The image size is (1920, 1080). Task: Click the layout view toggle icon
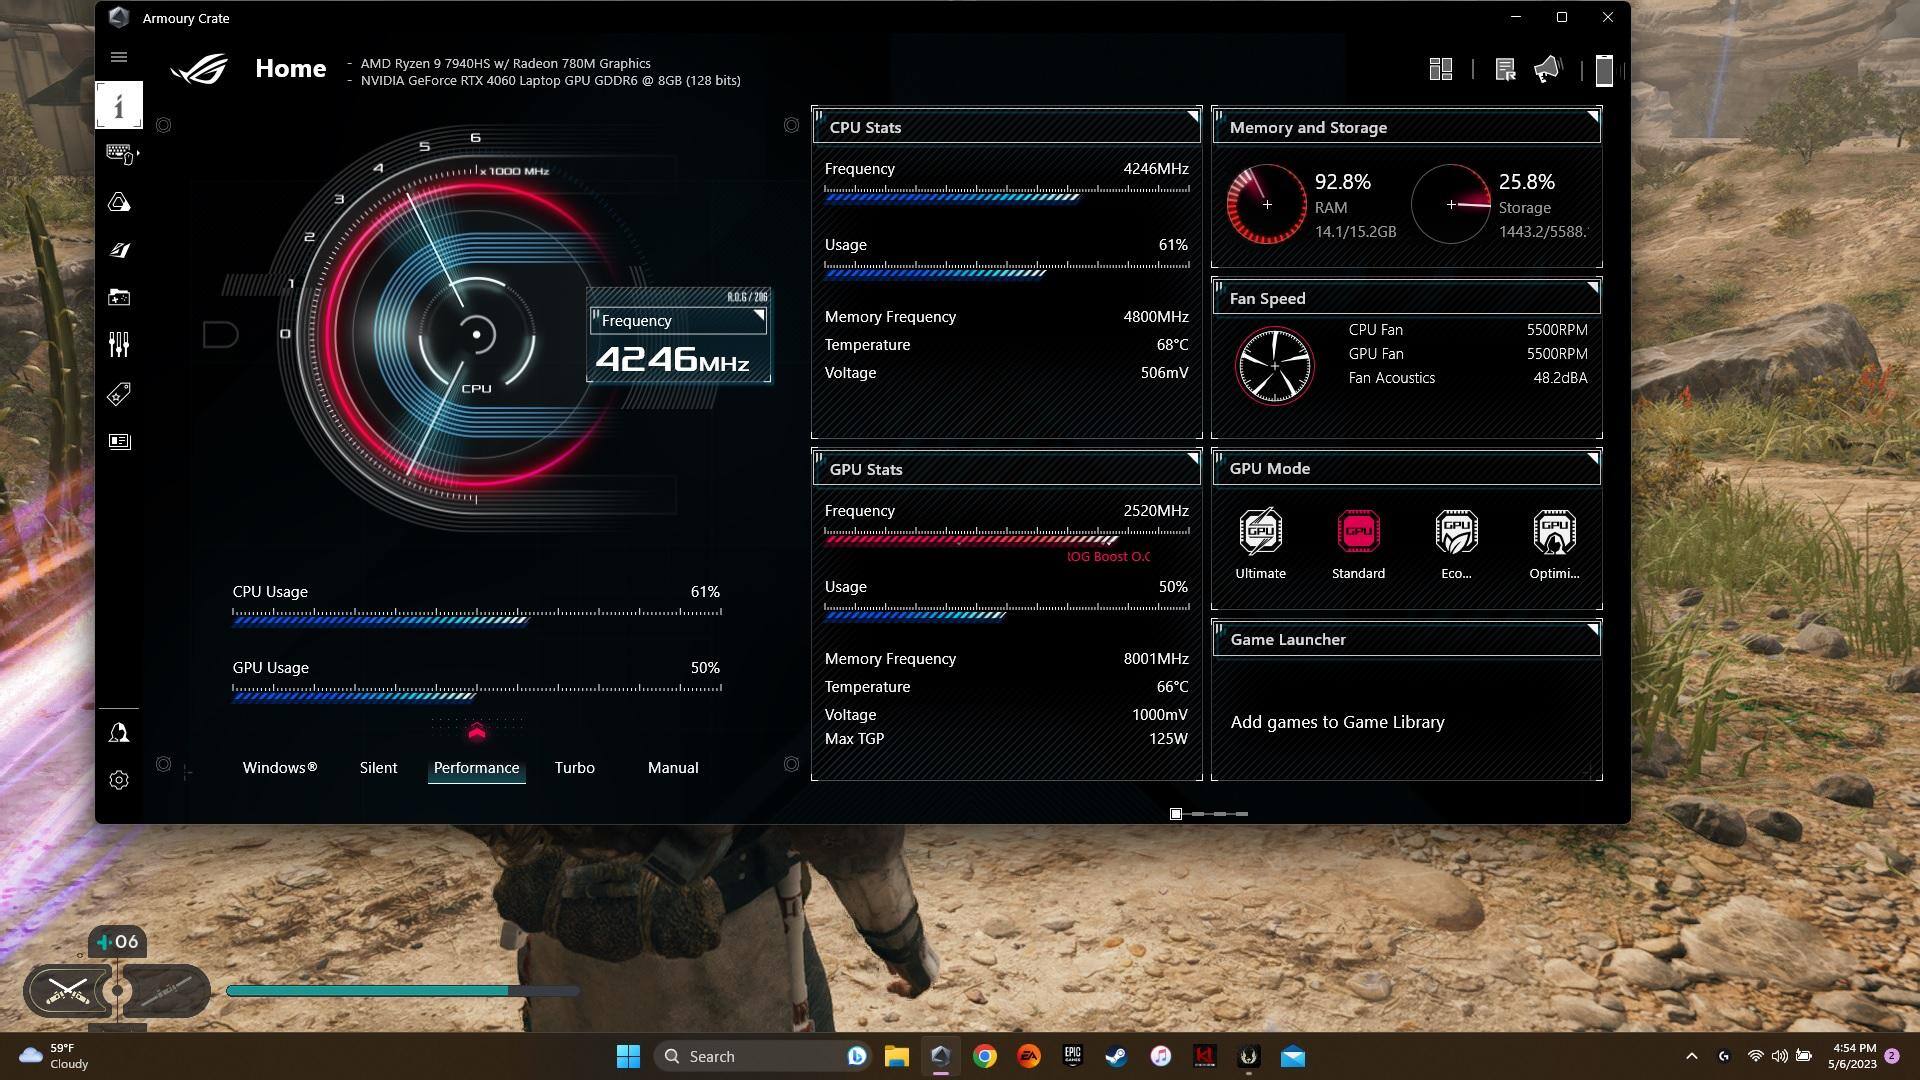(x=1440, y=69)
